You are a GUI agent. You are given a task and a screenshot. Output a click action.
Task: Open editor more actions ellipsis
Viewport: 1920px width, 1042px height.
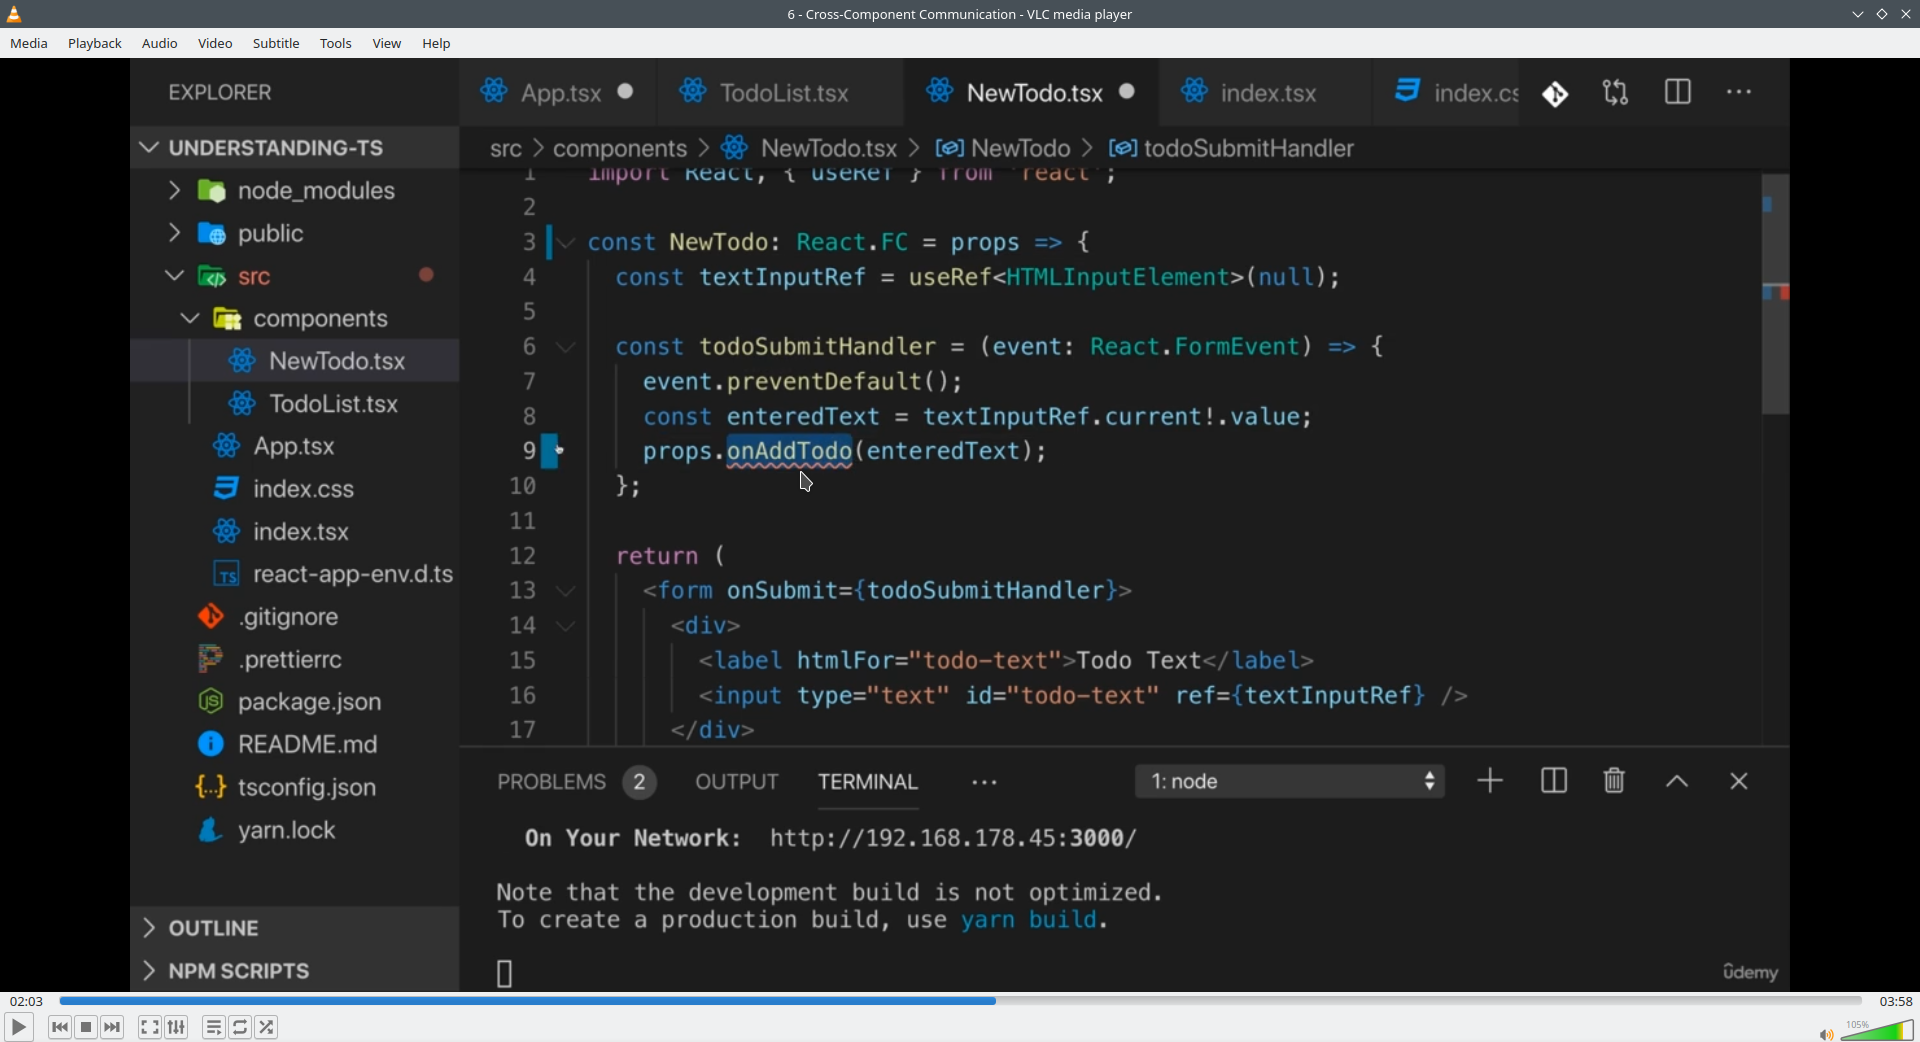pyautogui.click(x=1740, y=93)
